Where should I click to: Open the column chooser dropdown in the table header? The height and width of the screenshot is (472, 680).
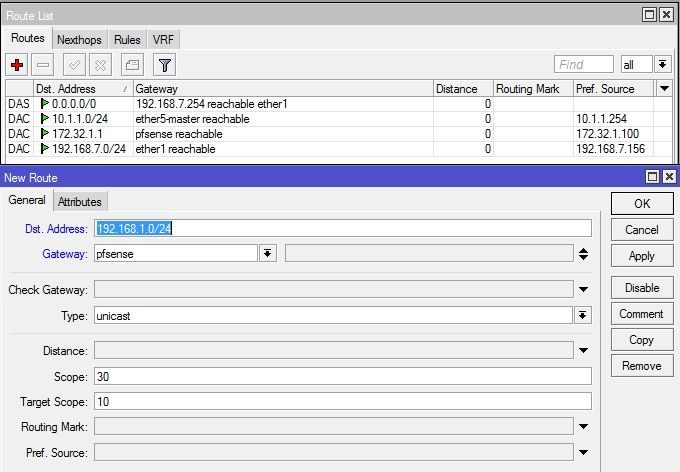664,88
